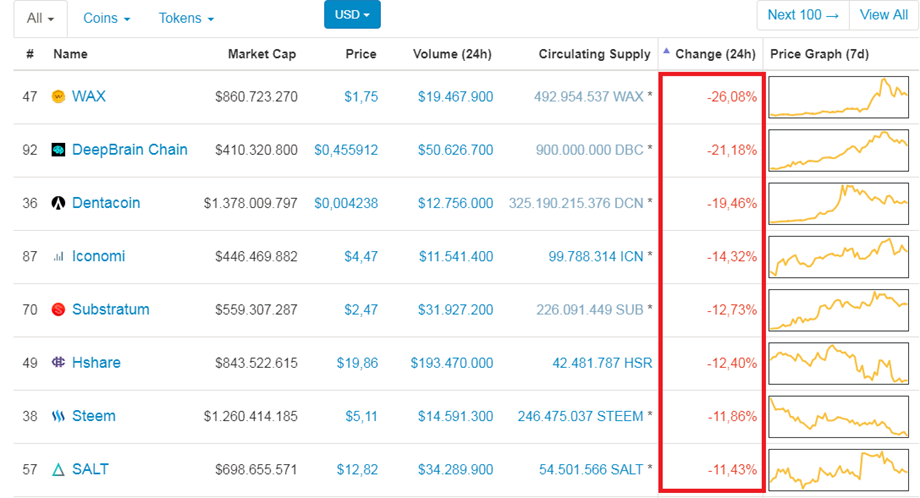This screenshot has width=920, height=498.
Task: Open the Steem 7d price graph
Action: (838, 416)
